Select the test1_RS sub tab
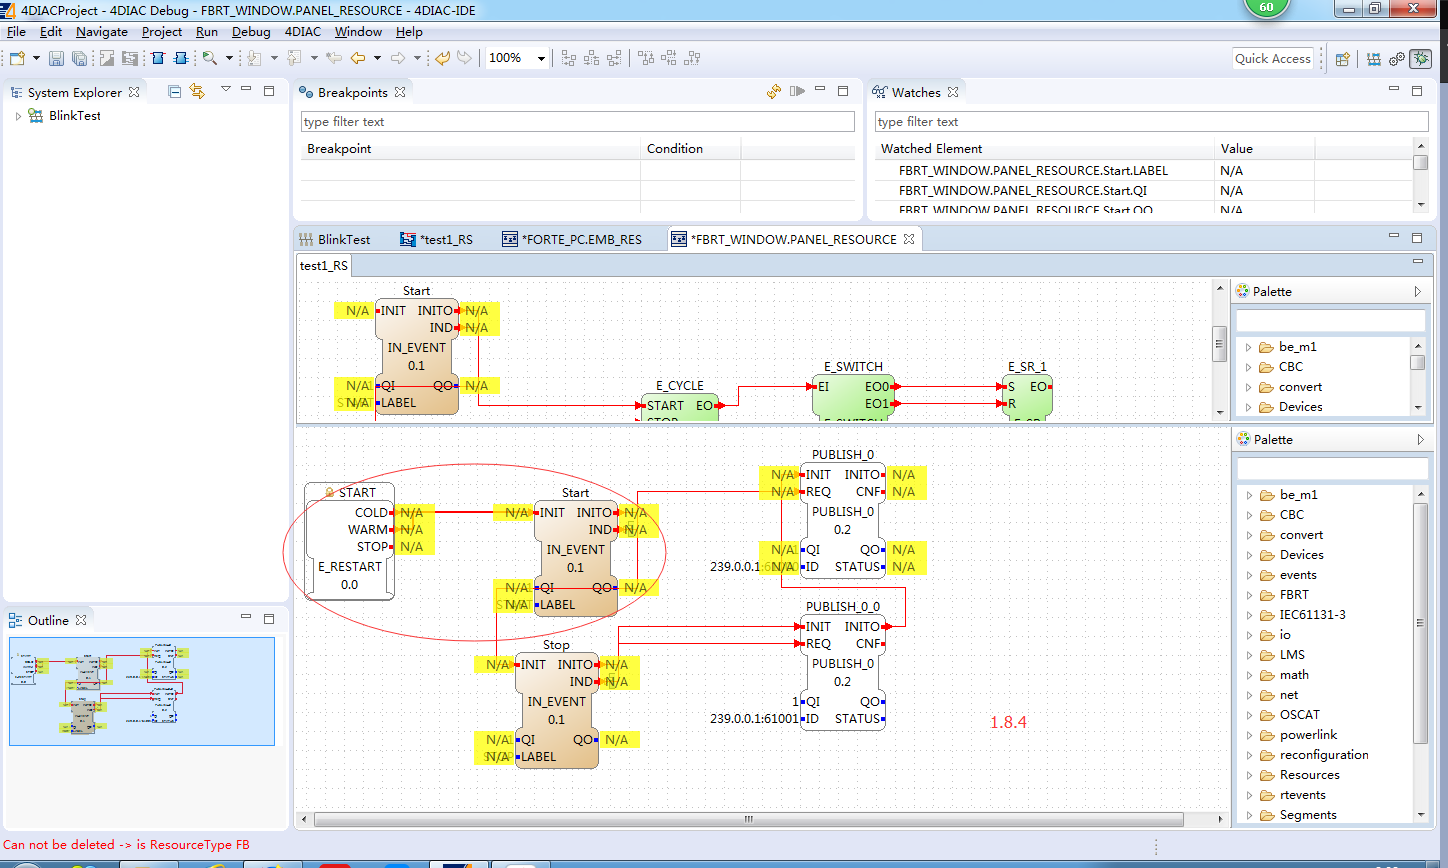 click(x=325, y=266)
